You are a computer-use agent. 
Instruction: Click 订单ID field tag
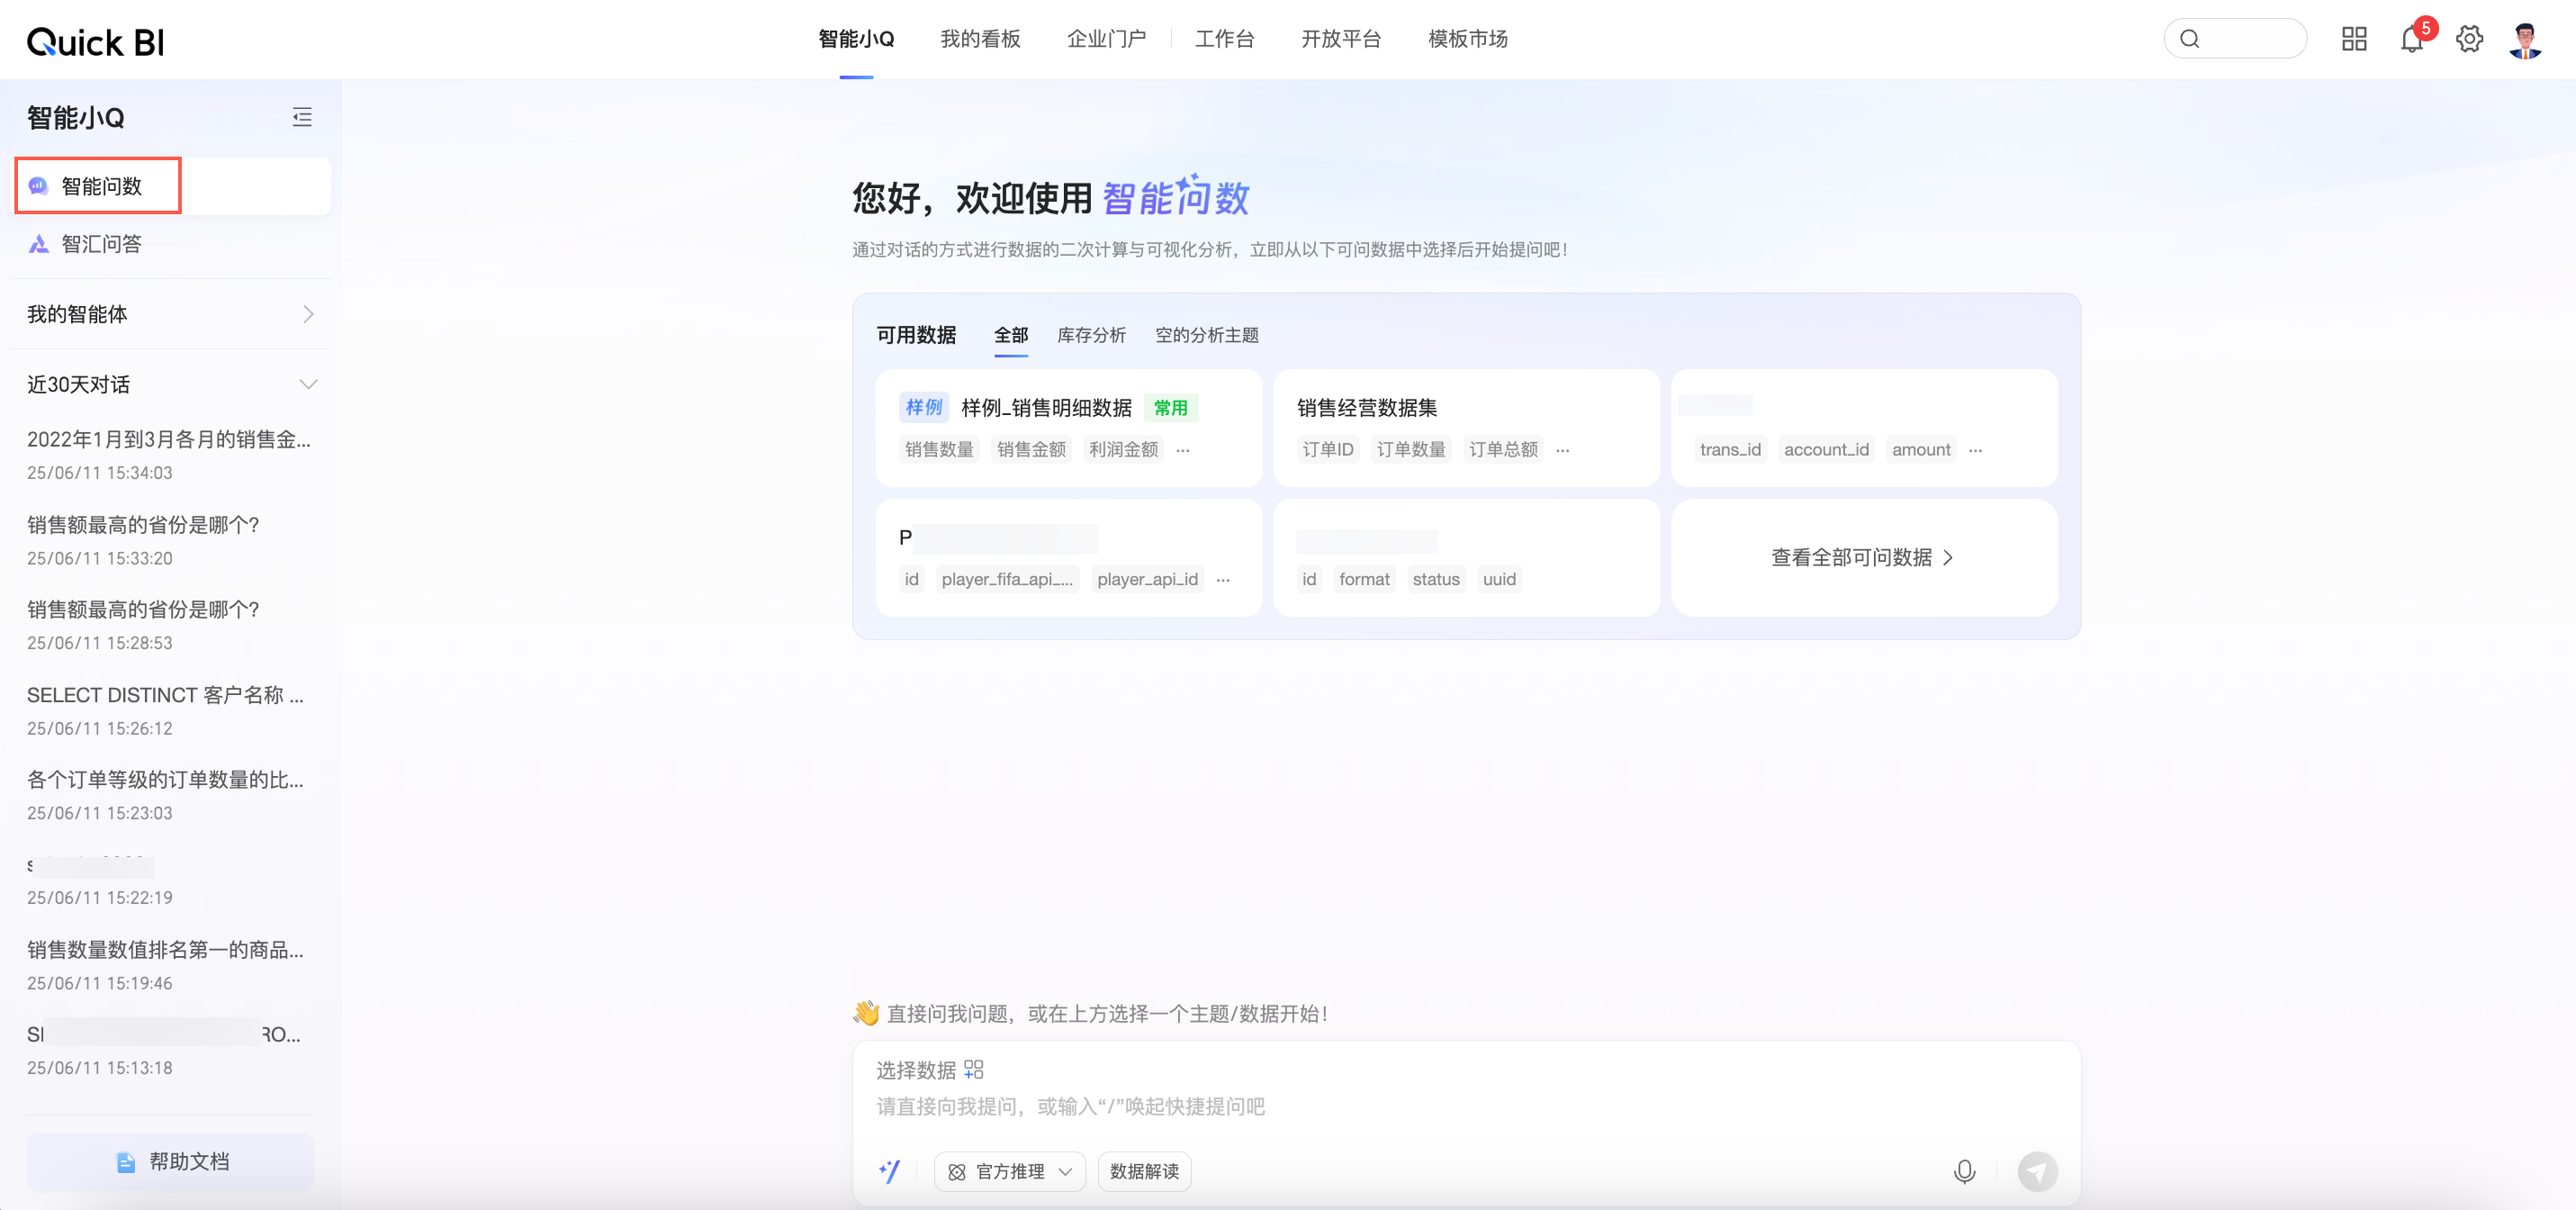click(x=1327, y=450)
